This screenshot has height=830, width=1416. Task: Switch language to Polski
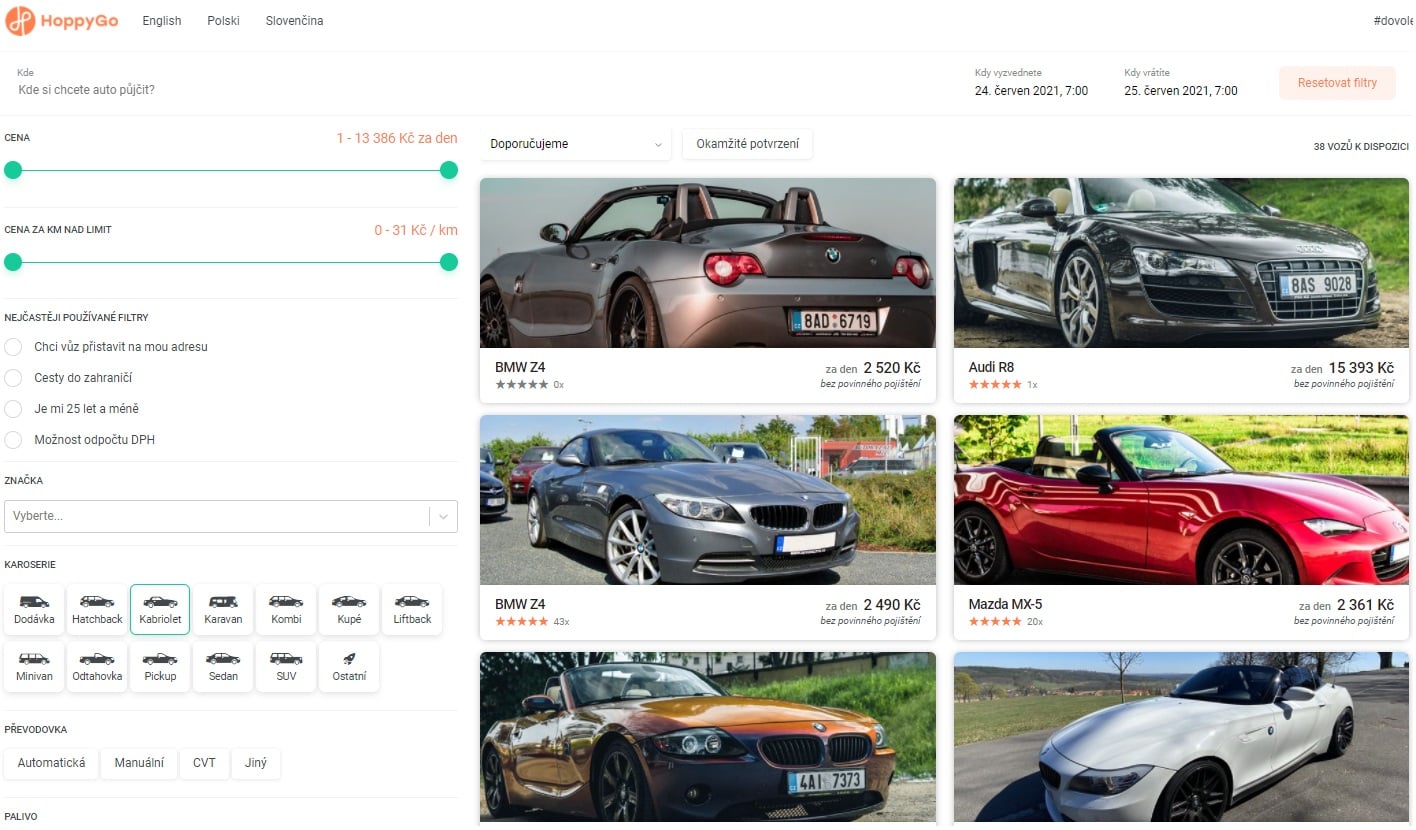224,21
